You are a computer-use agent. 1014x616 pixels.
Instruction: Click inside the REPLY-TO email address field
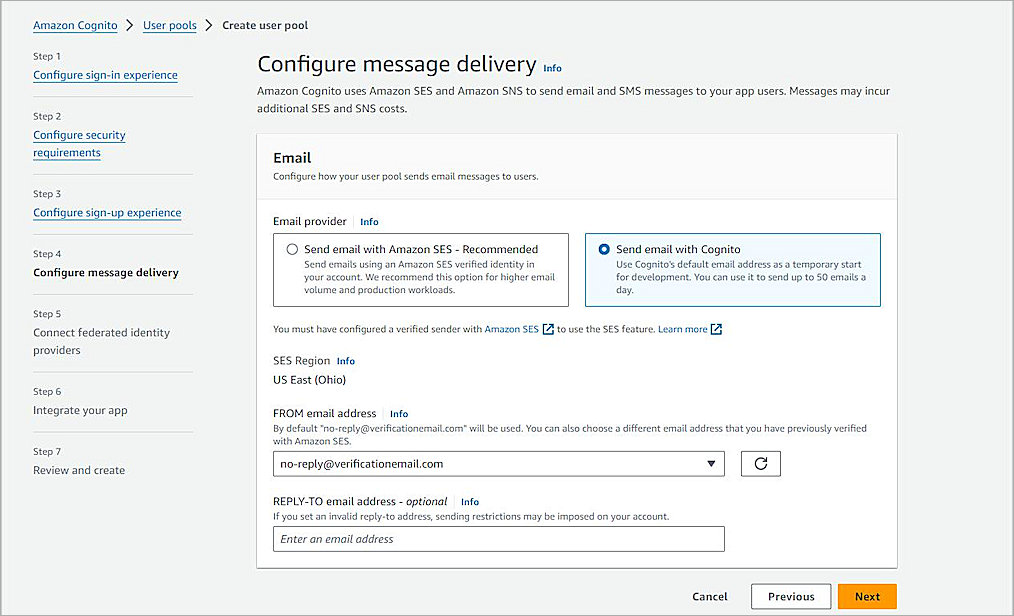[498, 539]
